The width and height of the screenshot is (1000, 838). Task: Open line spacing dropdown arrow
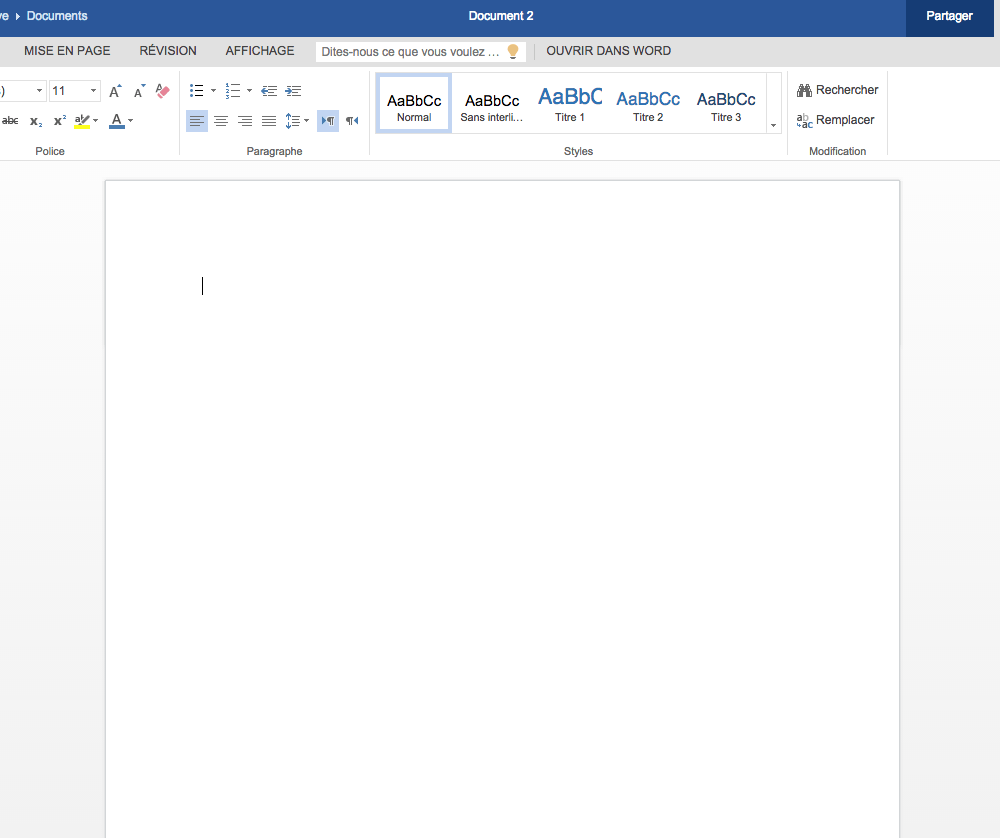(307, 121)
